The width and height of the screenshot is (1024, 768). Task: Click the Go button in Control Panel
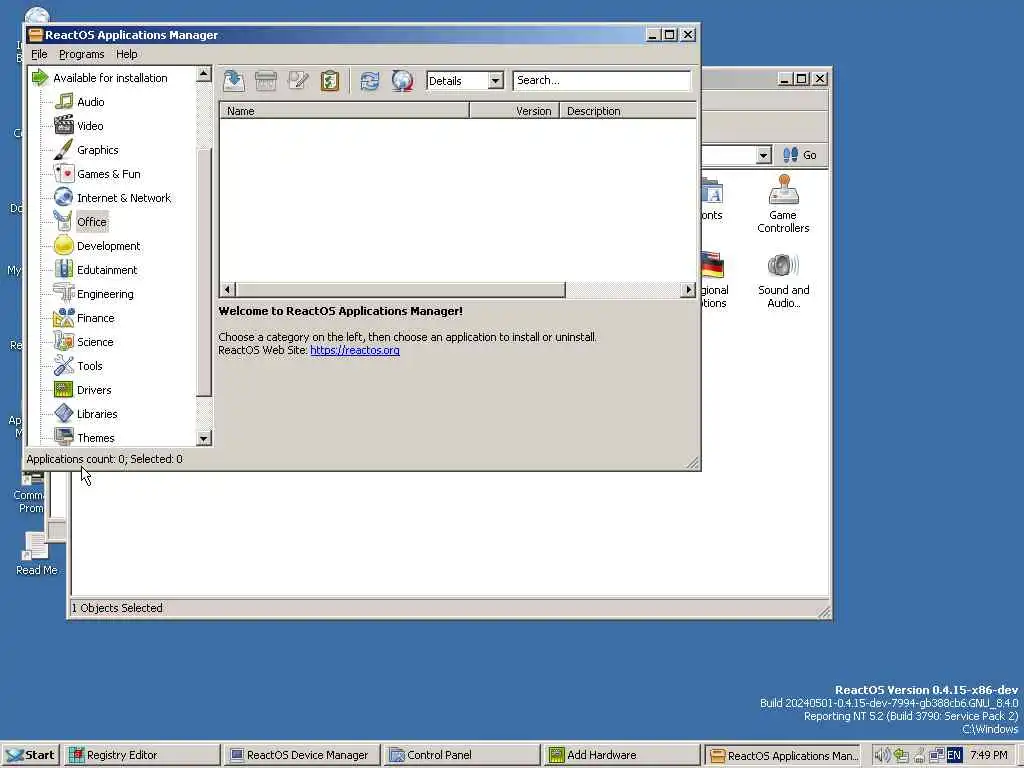click(x=800, y=155)
